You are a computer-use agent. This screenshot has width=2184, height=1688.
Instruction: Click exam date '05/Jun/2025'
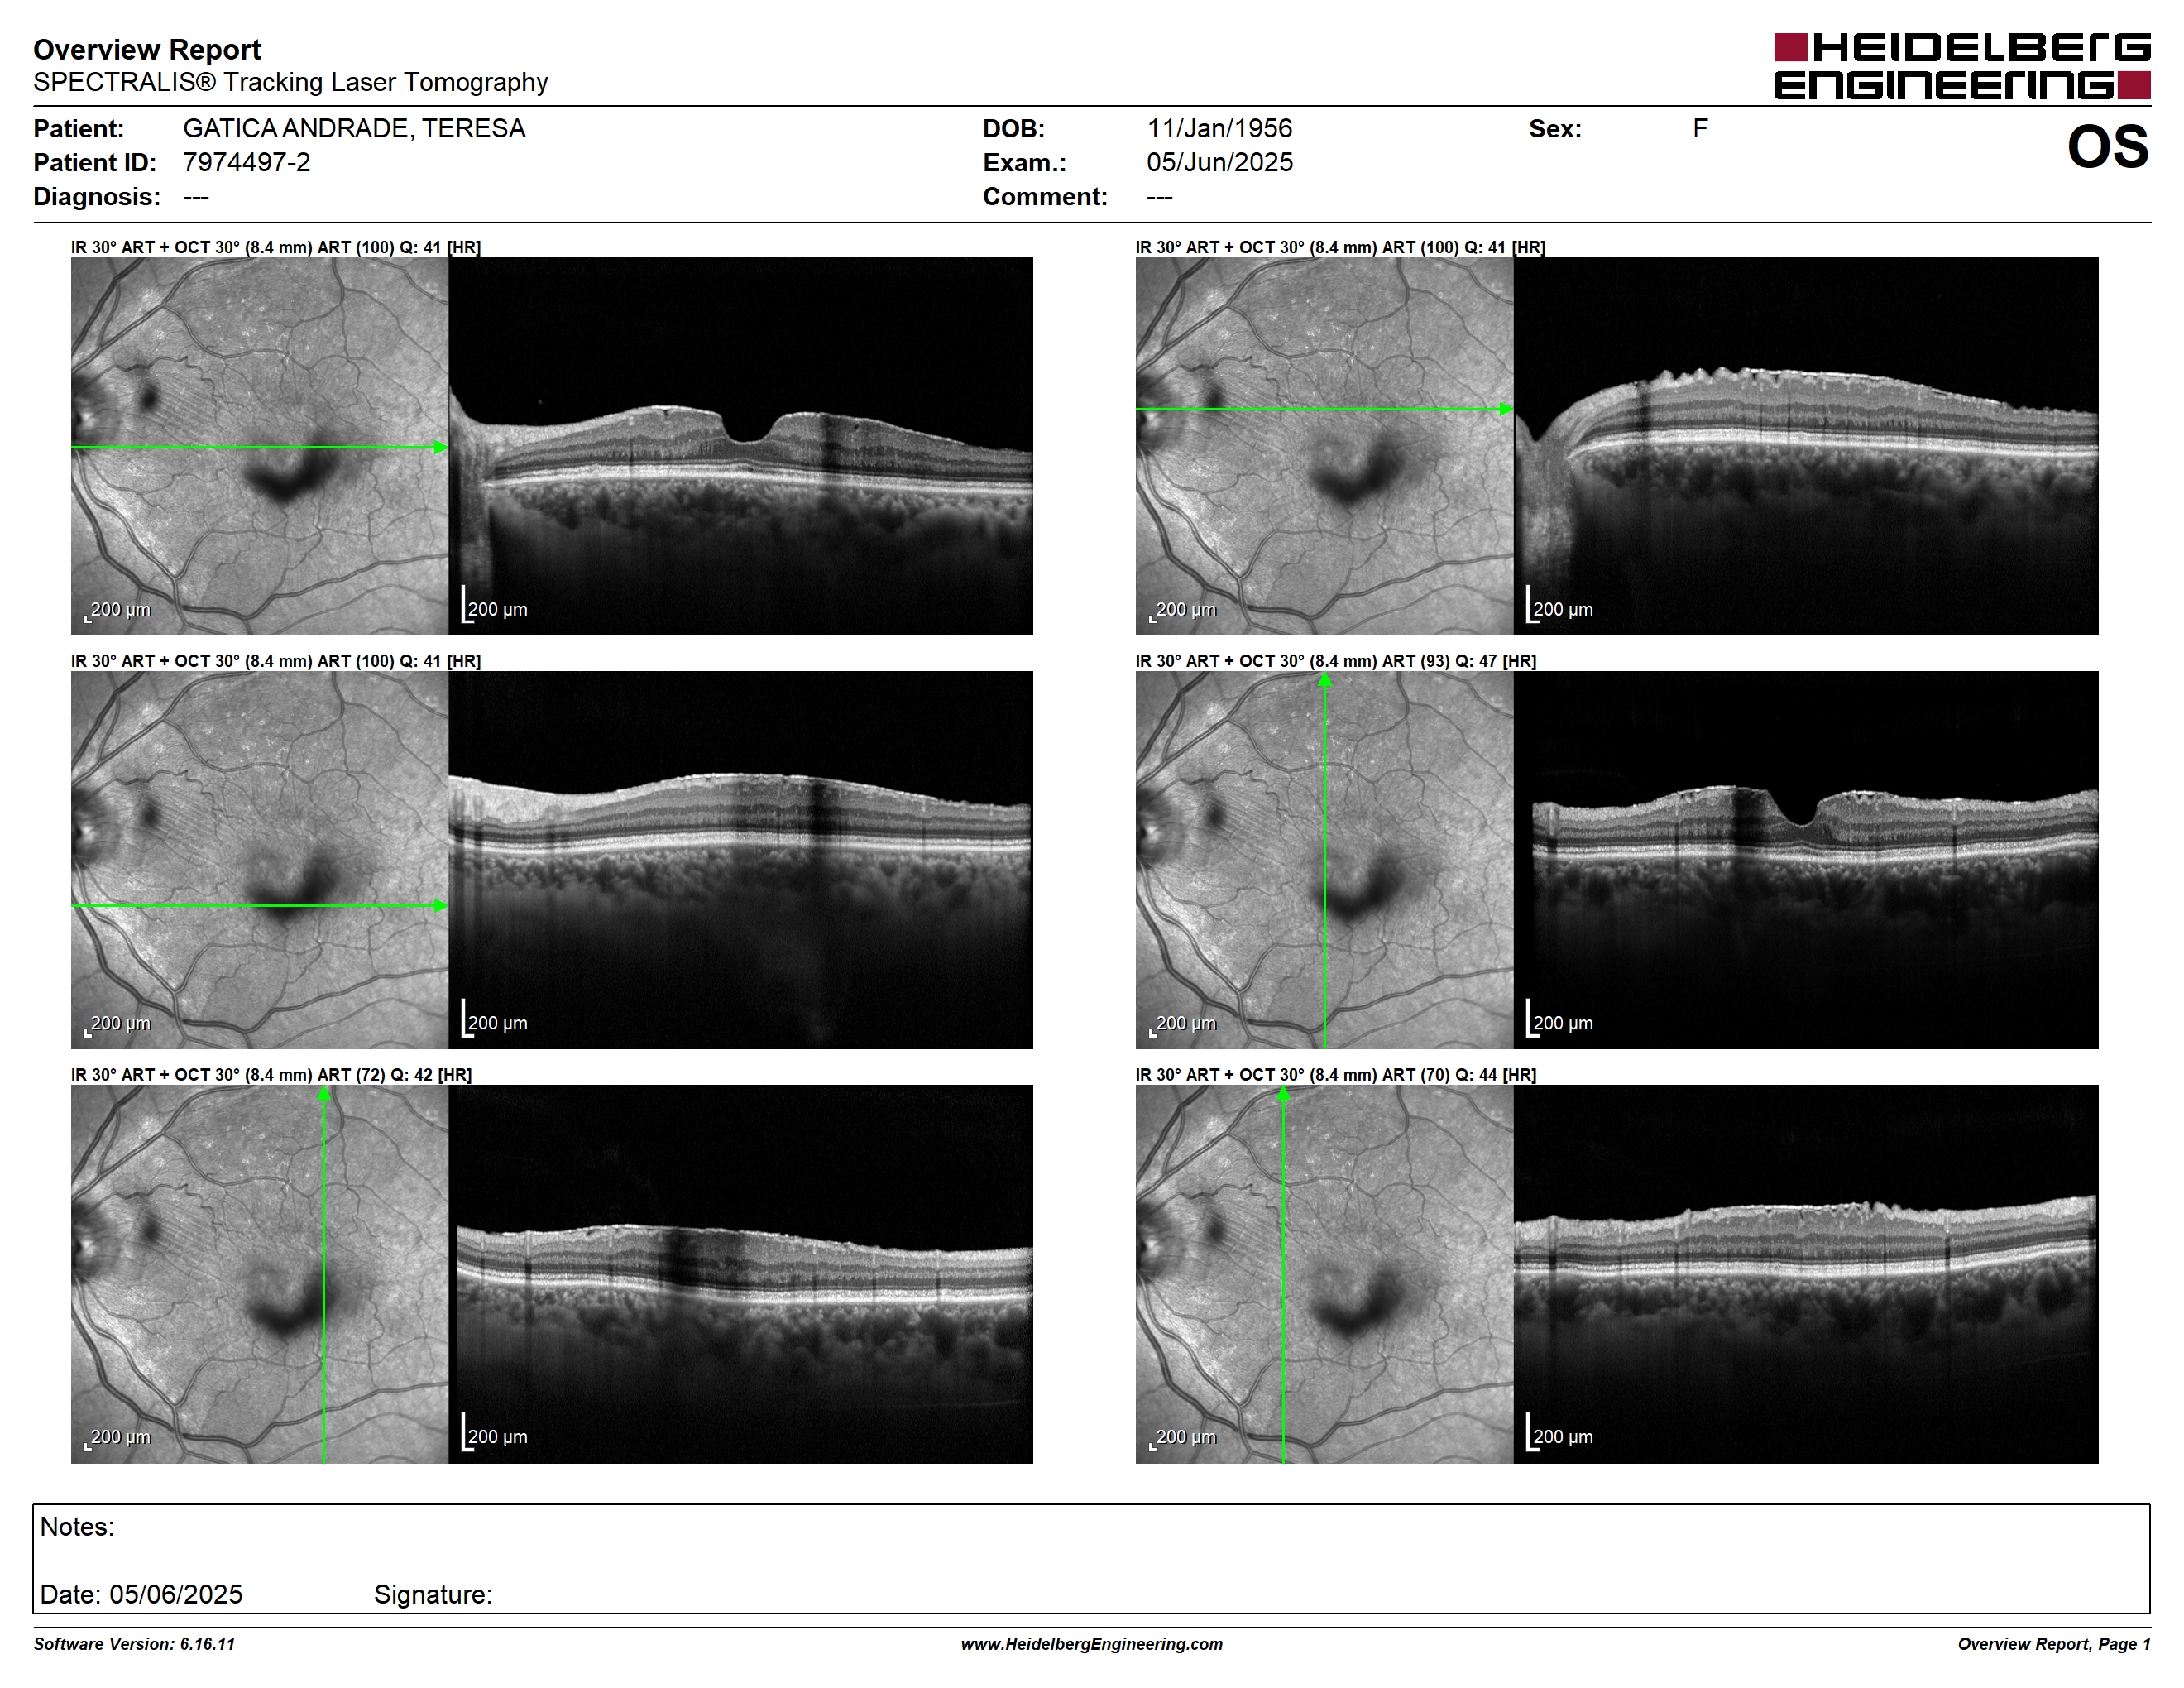pyautogui.click(x=1219, y=162)
